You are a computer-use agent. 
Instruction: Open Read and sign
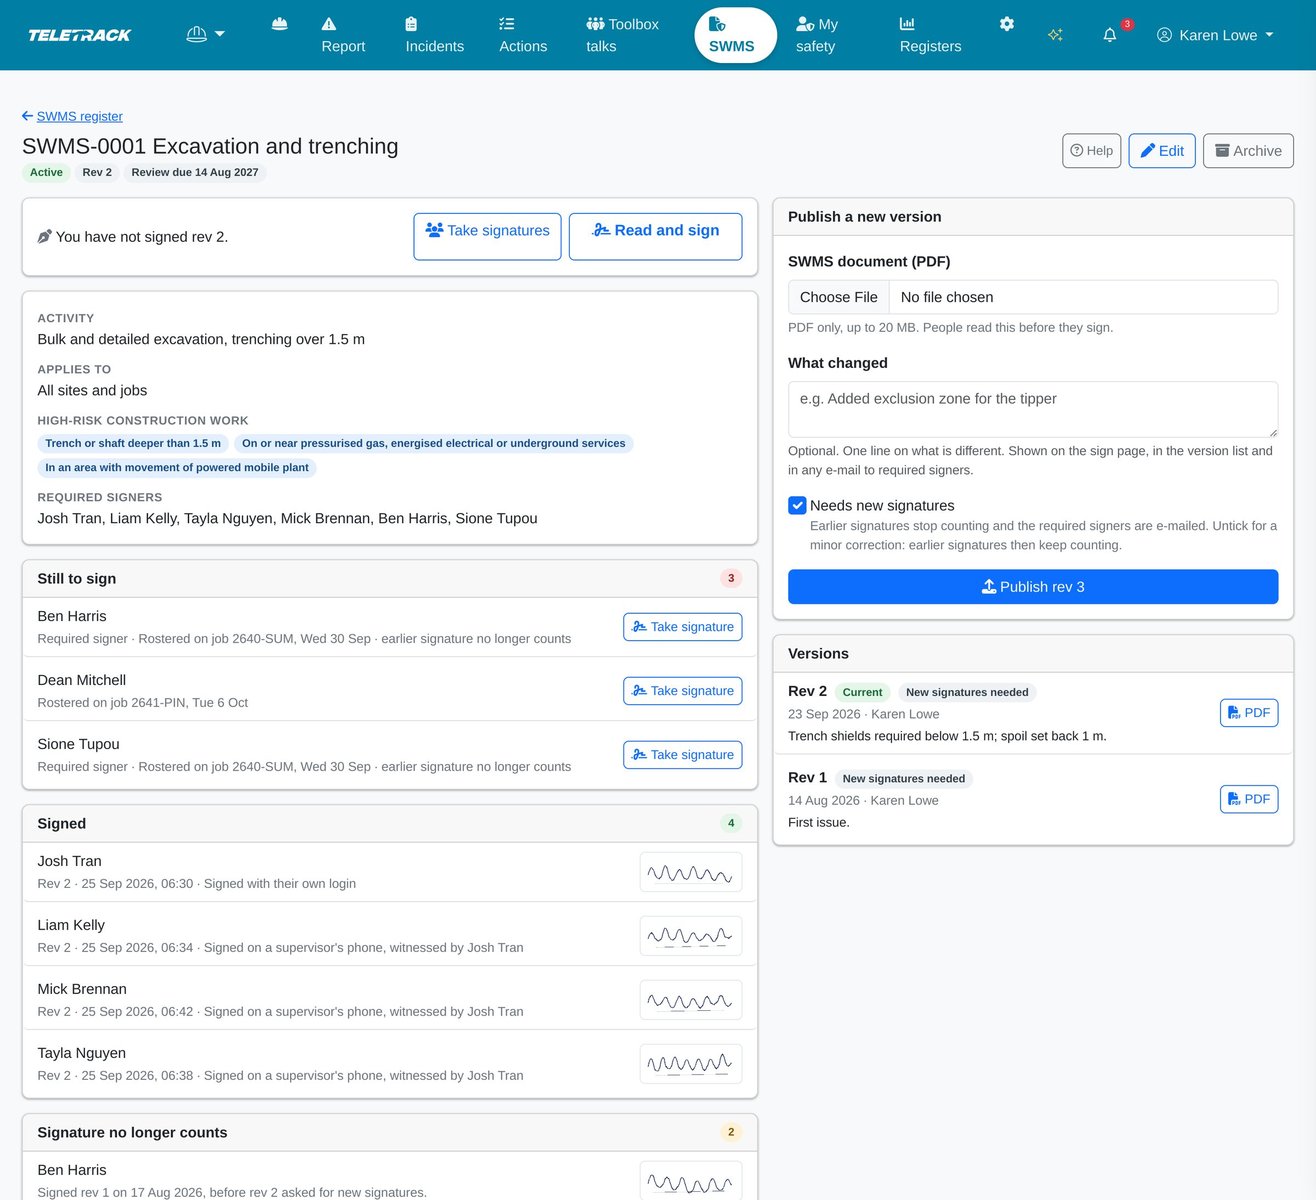[x=656, y=236]
